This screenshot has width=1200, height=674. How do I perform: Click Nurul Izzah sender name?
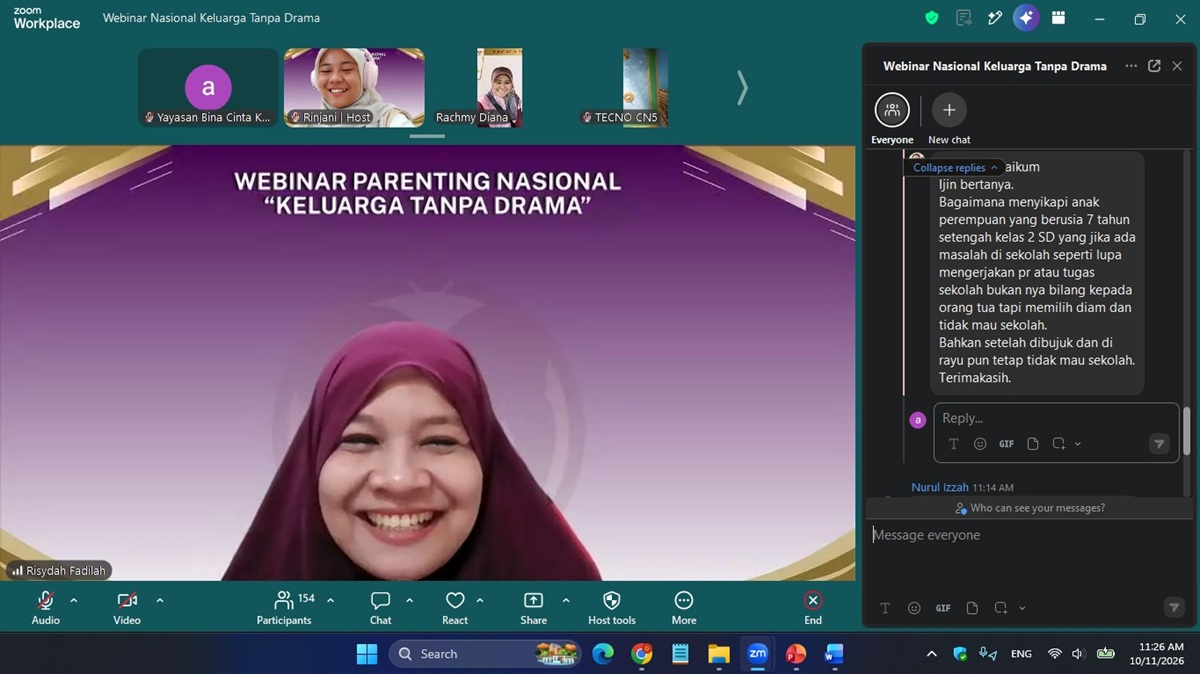(940, 488)
